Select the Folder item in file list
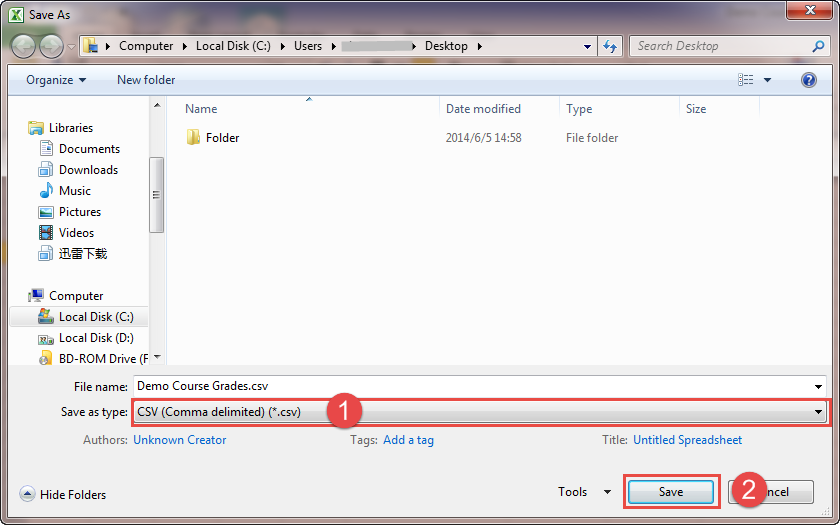The image size is (840, 525). (222, 138)
